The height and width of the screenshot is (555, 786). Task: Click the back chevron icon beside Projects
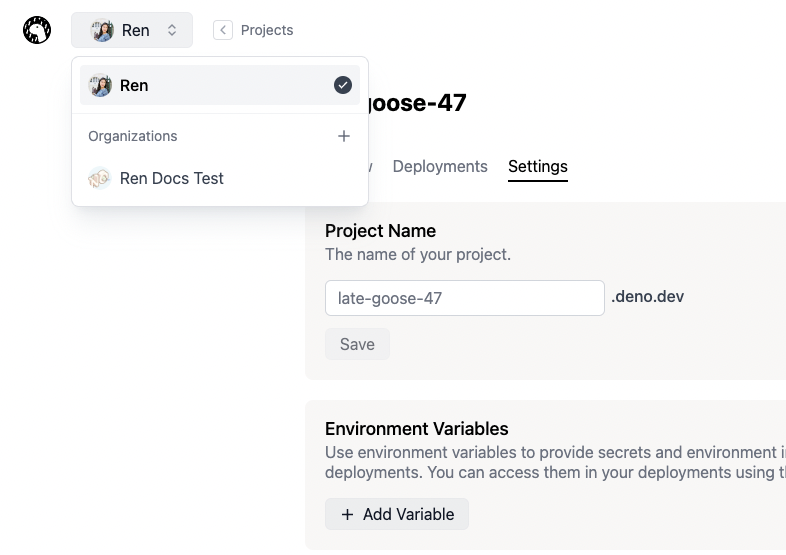point(222,30)
